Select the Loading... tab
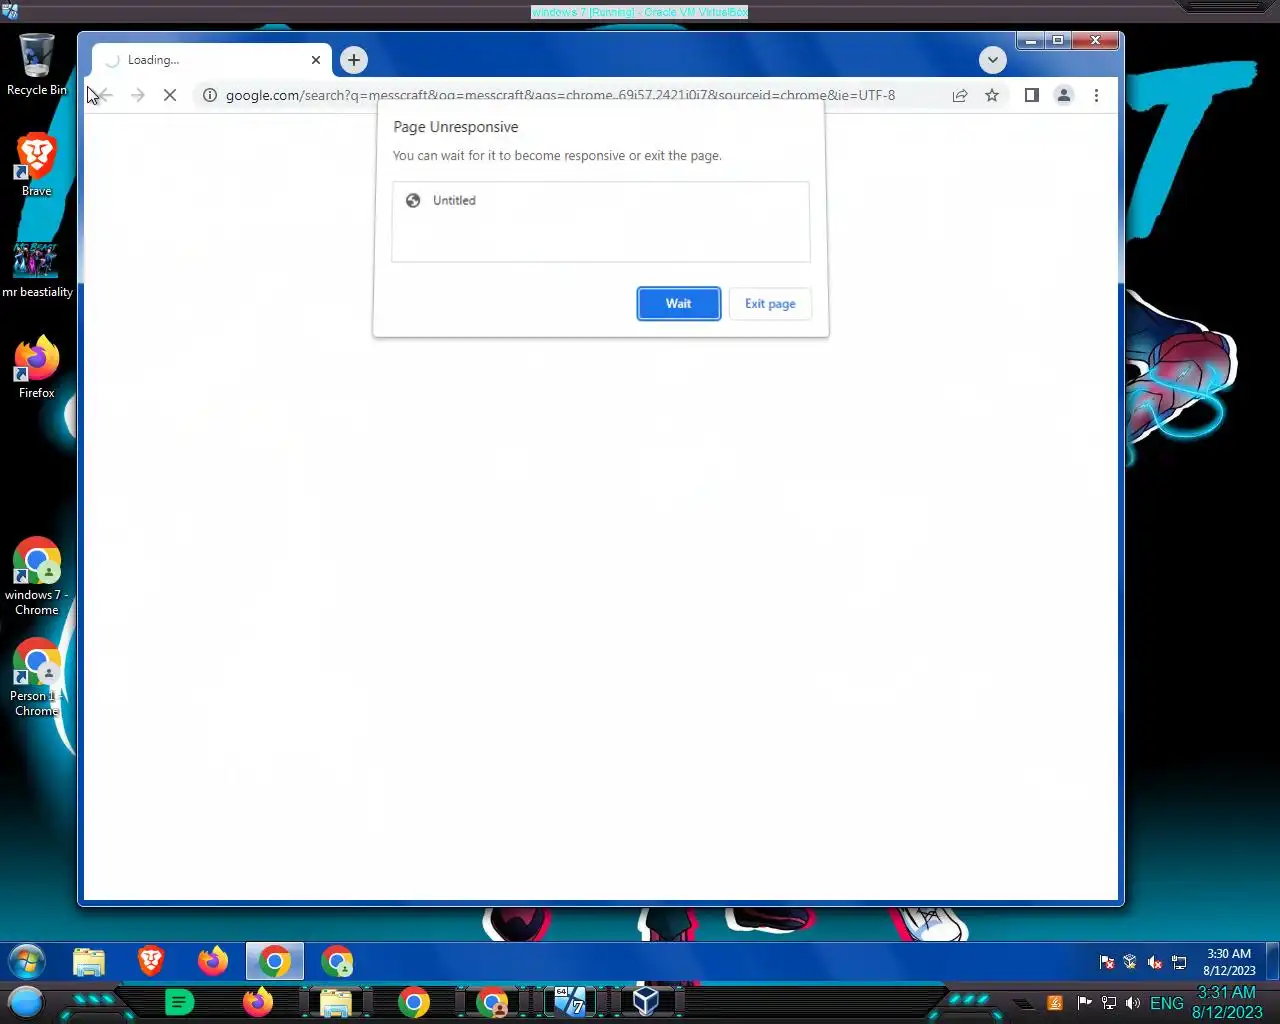This screenshot has width=1280, height=1024. click(210, 60)
